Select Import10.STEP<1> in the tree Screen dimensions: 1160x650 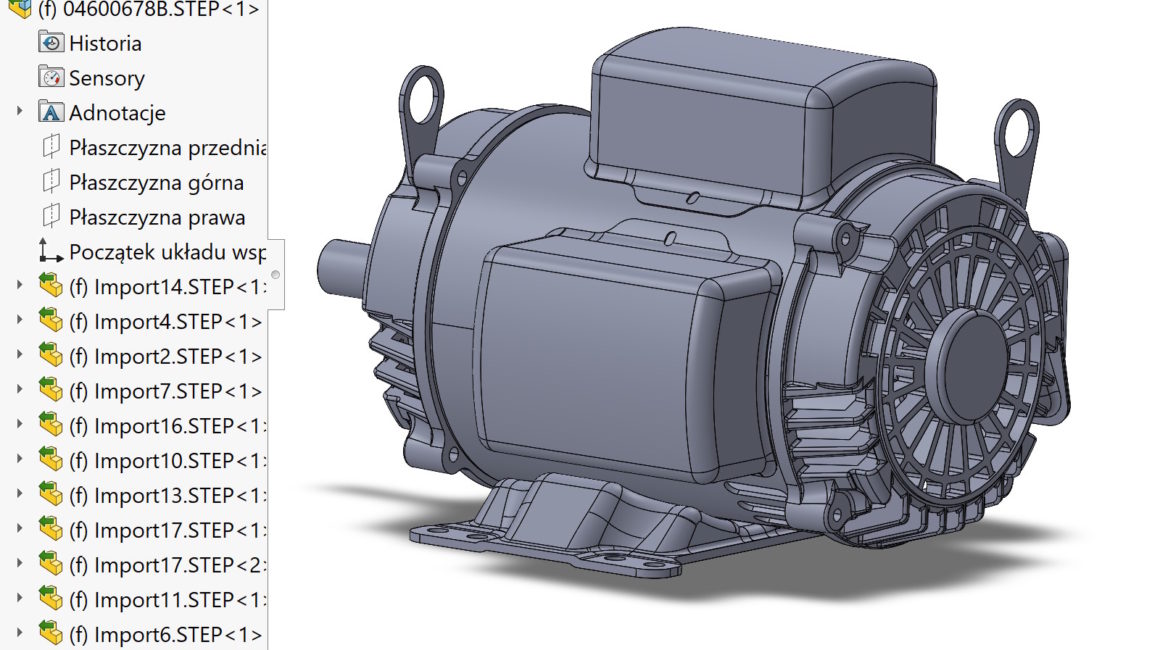pos(165,461)
